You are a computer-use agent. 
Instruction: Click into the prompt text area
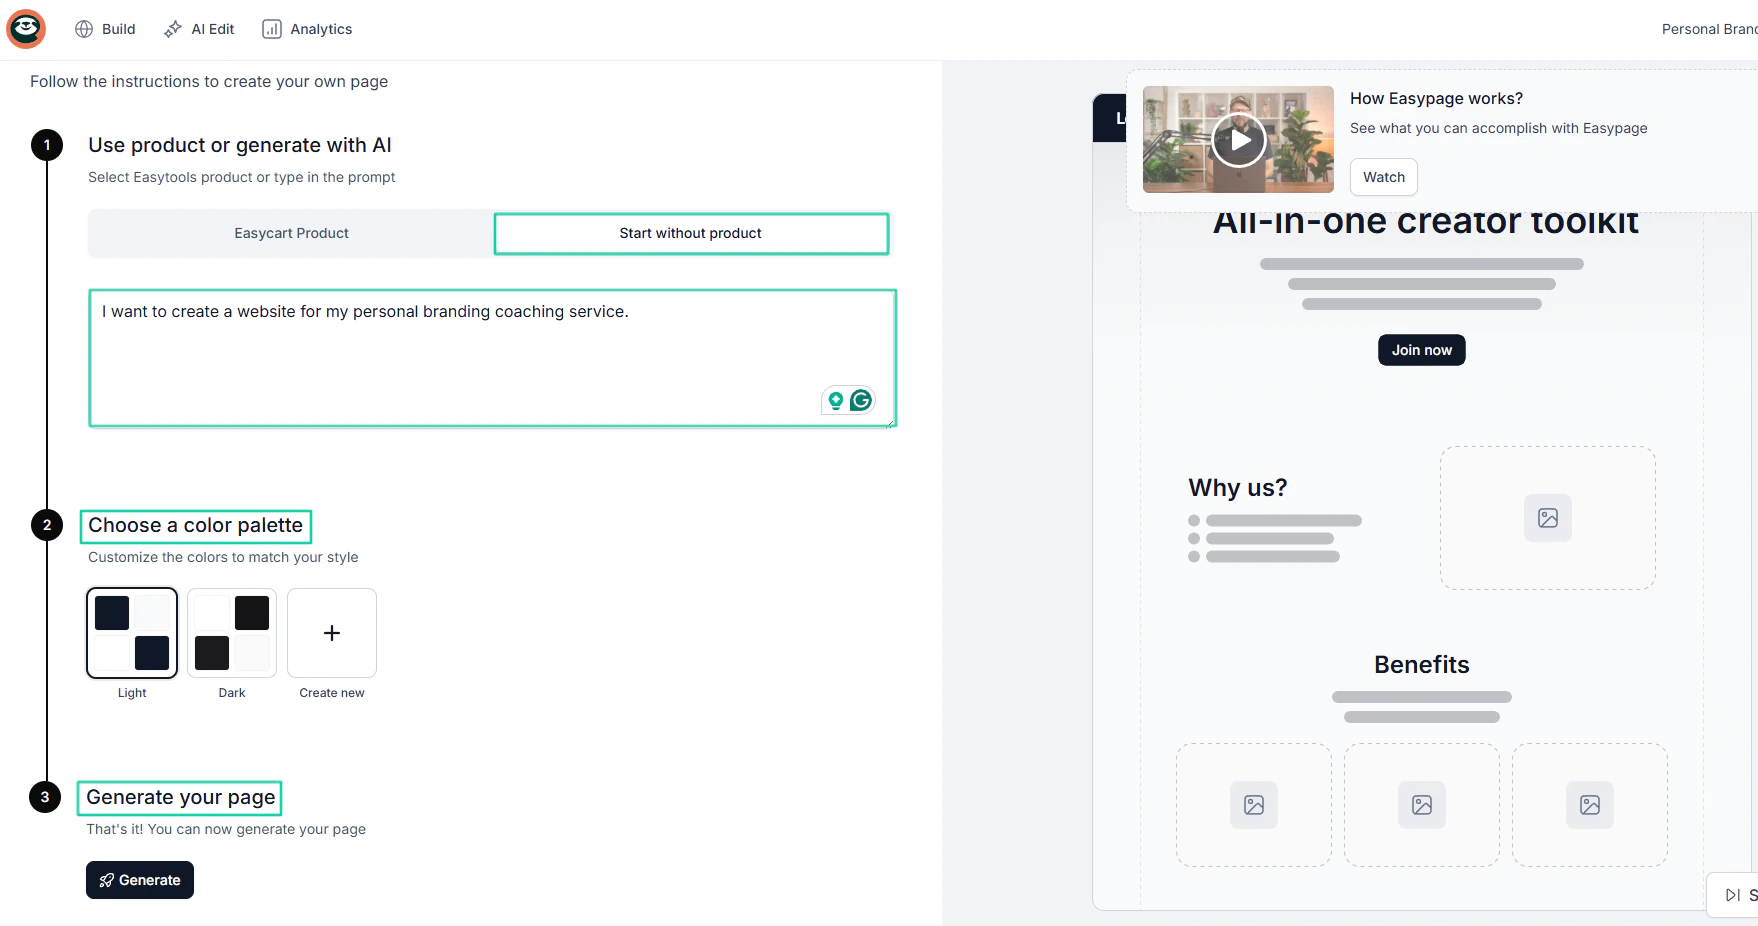pyautogui.click(x=492, y=358)
